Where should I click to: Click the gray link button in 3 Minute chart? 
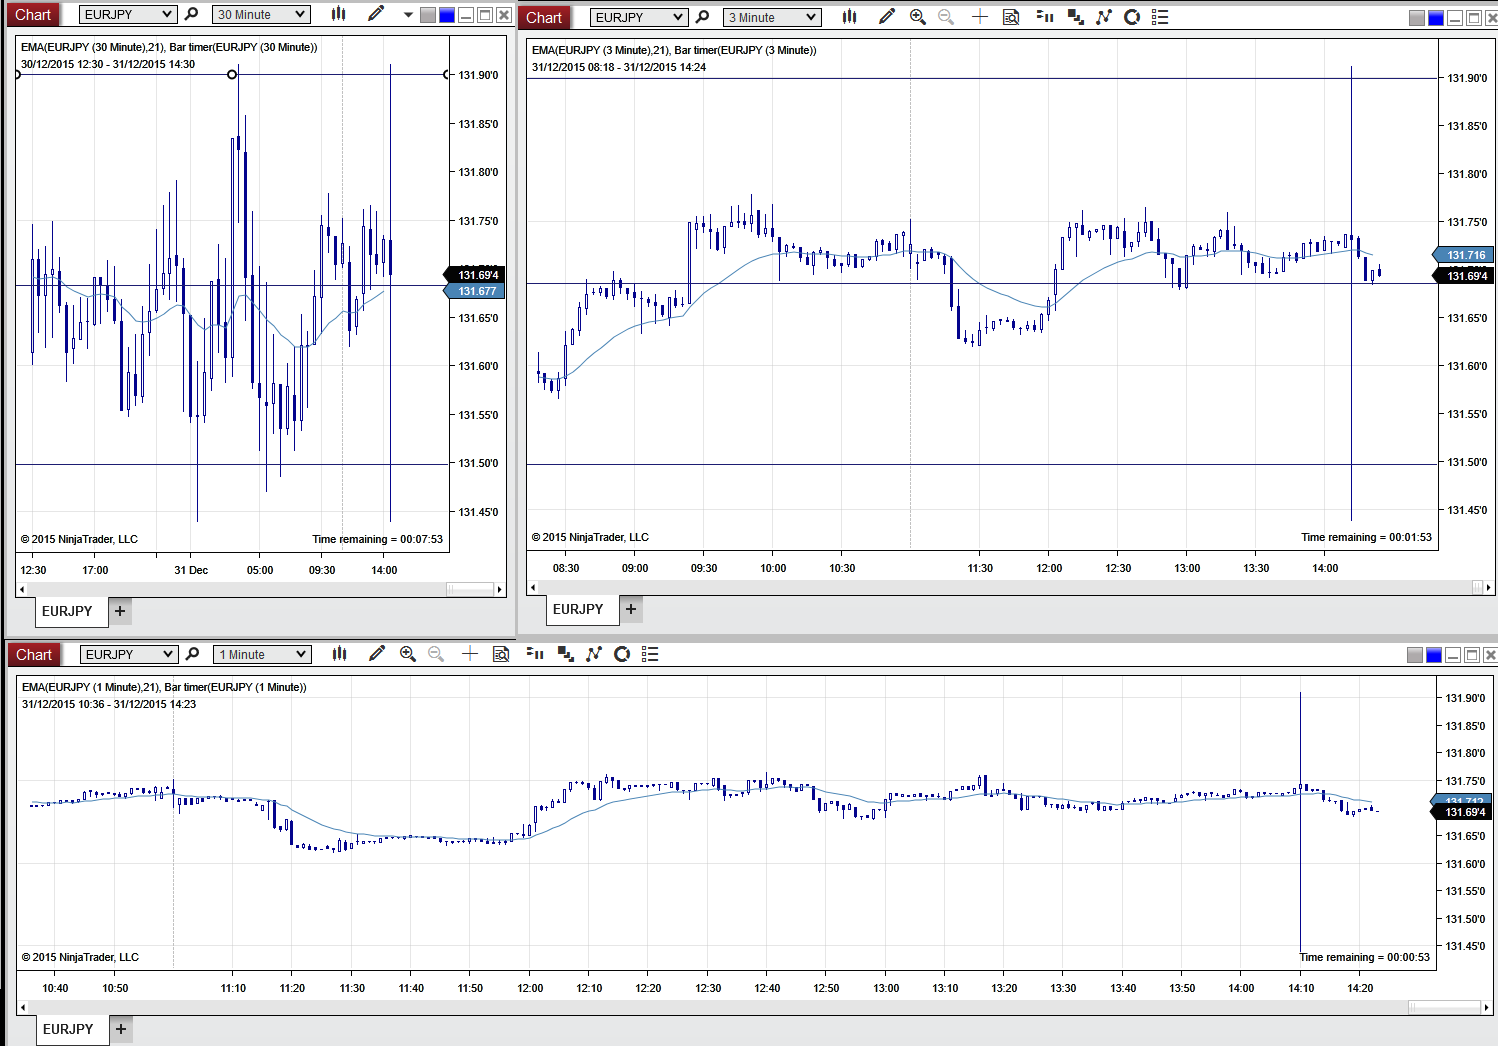pos(1417,18)
